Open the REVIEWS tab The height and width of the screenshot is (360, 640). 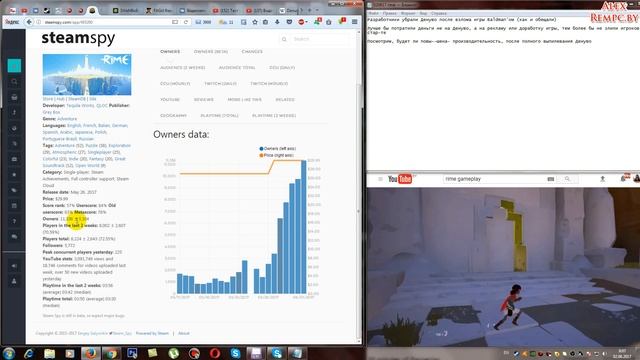(x=204, y=100)
